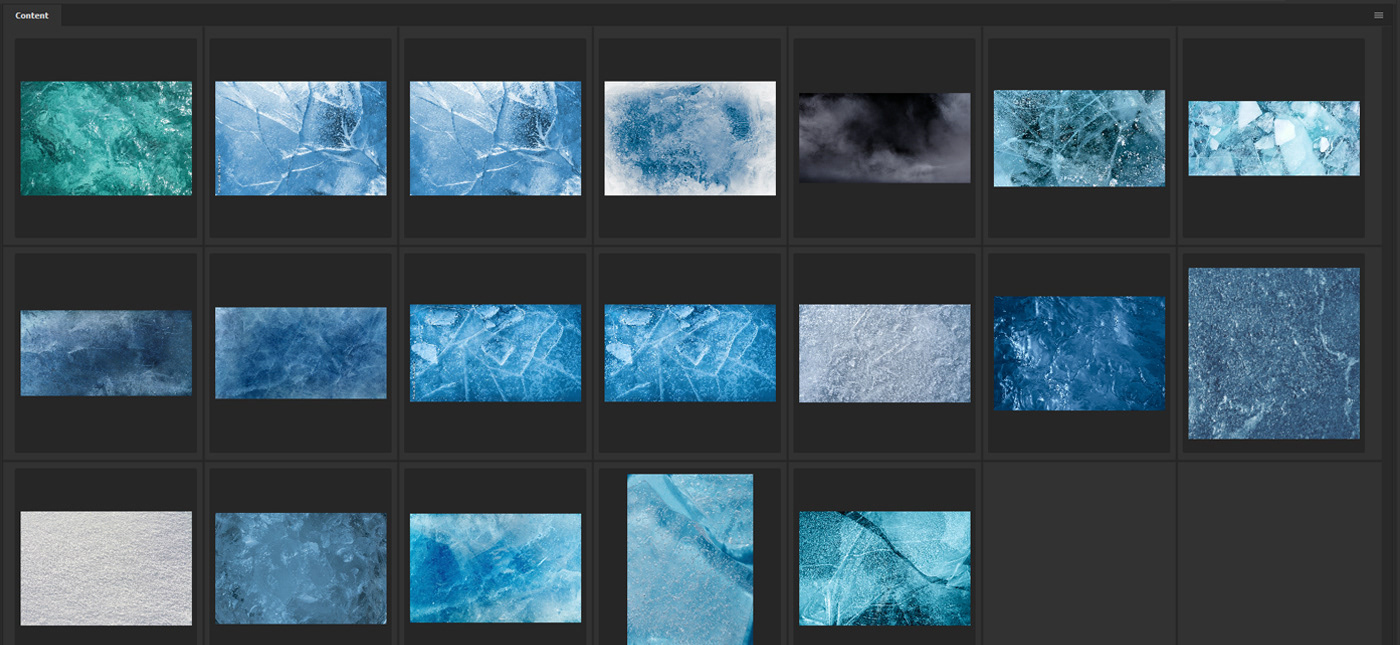Select the broken ice chunks thumbnail
The image size is (1400, 645).
point(1274,138)
